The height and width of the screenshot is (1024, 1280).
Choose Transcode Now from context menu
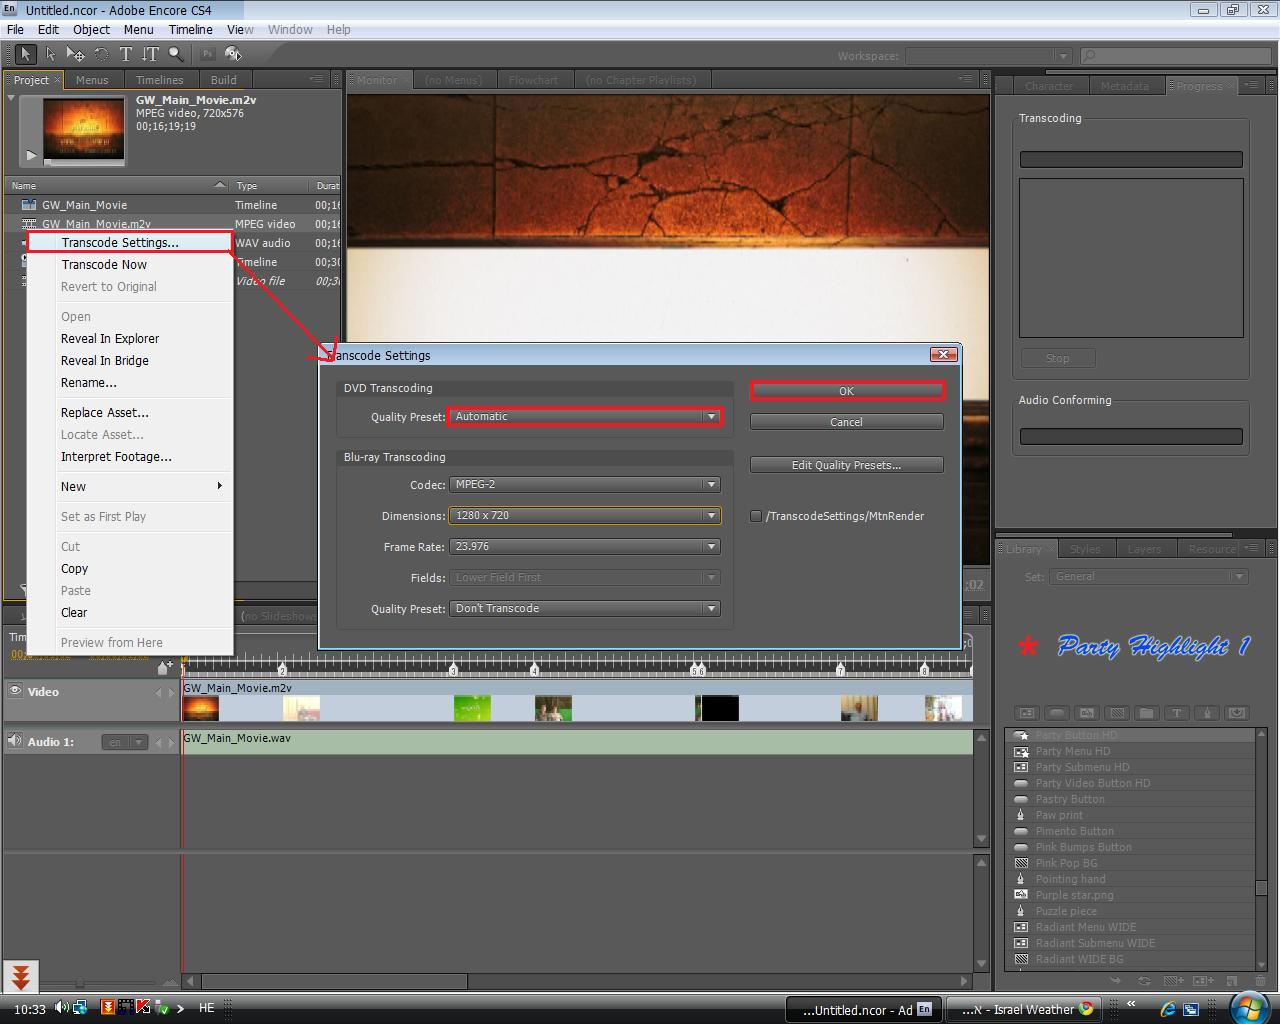[104, 265]
